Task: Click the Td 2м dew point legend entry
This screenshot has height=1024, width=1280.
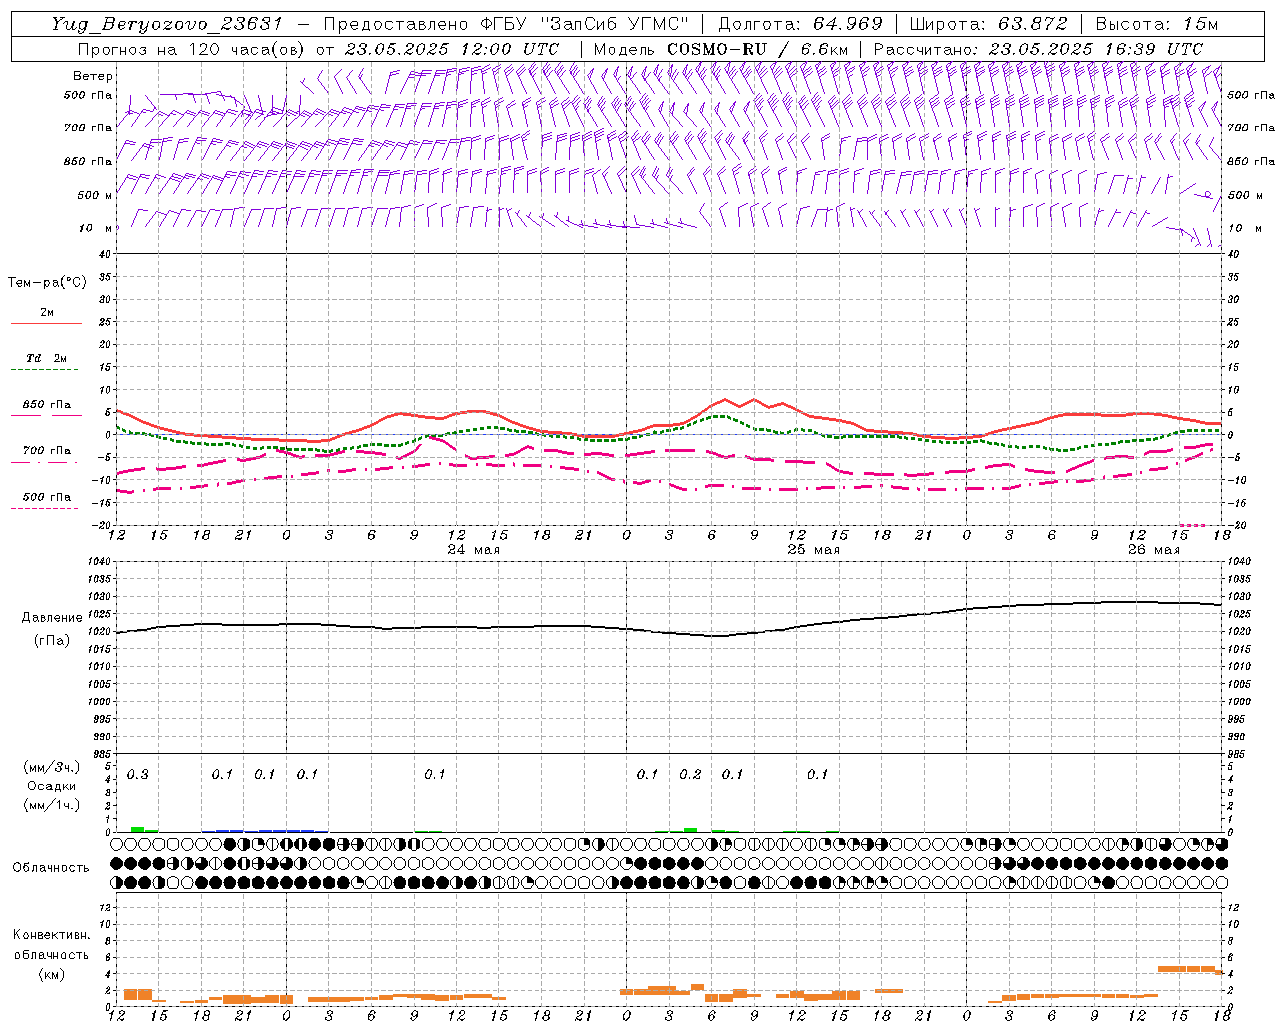Action: 47,358
